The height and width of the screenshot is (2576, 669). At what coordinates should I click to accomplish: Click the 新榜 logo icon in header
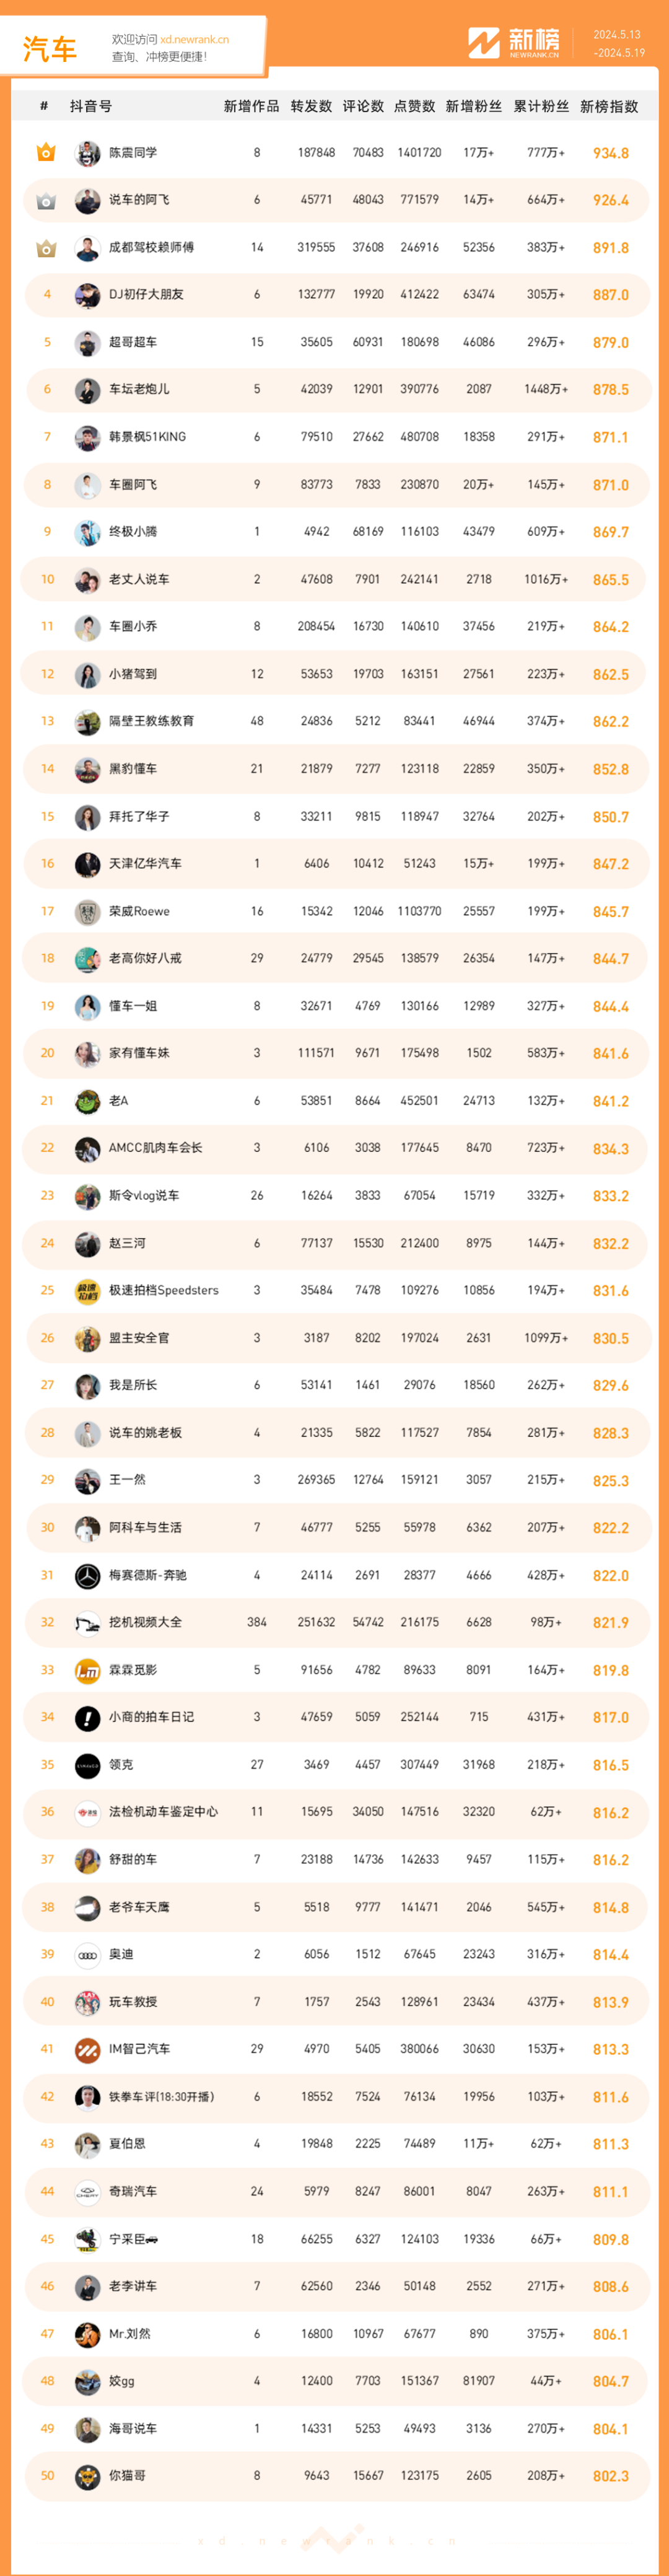pos(484,43)
